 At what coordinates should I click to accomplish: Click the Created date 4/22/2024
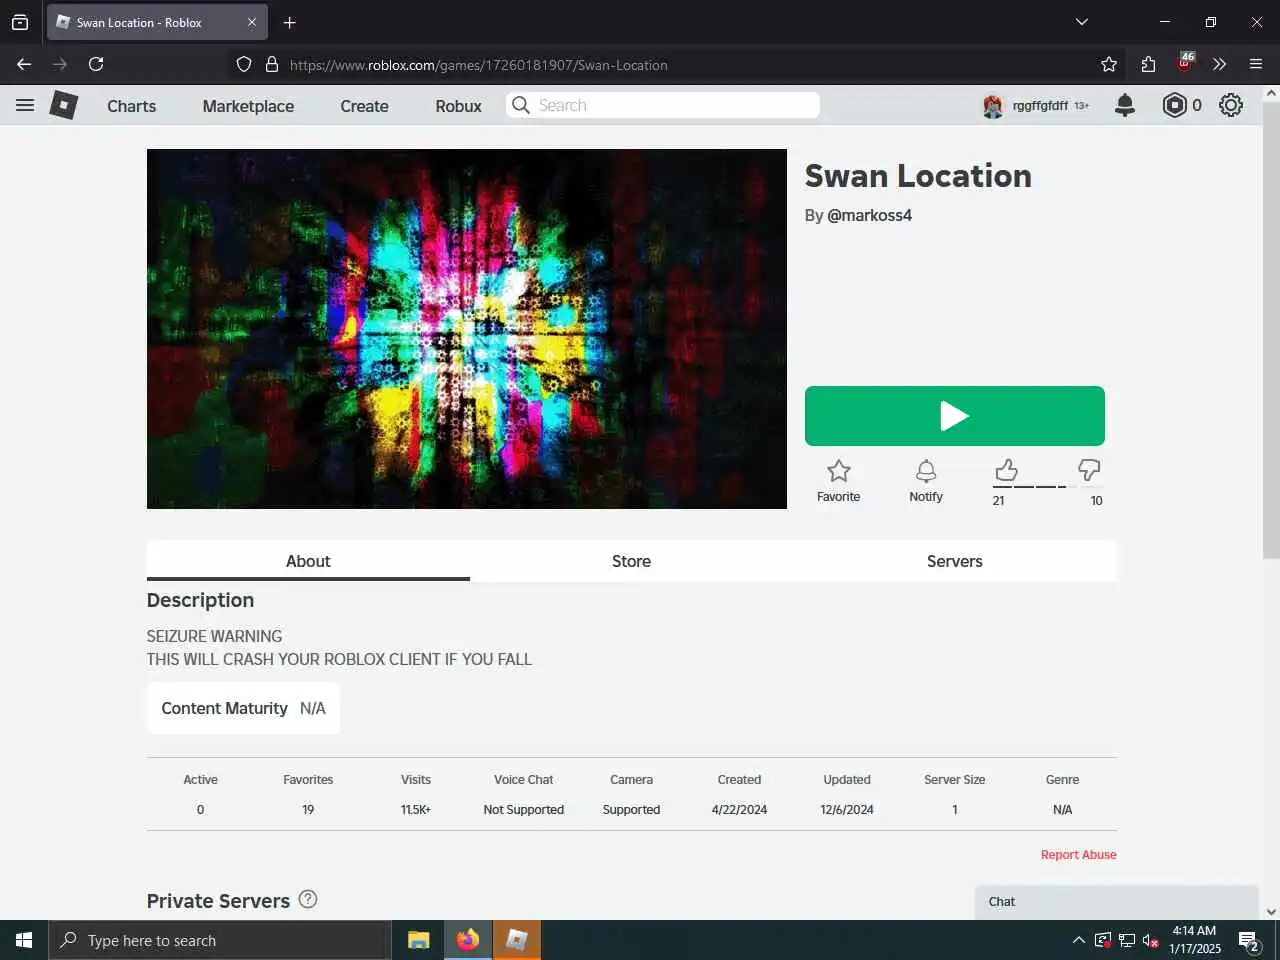click(x=739, y=810)
